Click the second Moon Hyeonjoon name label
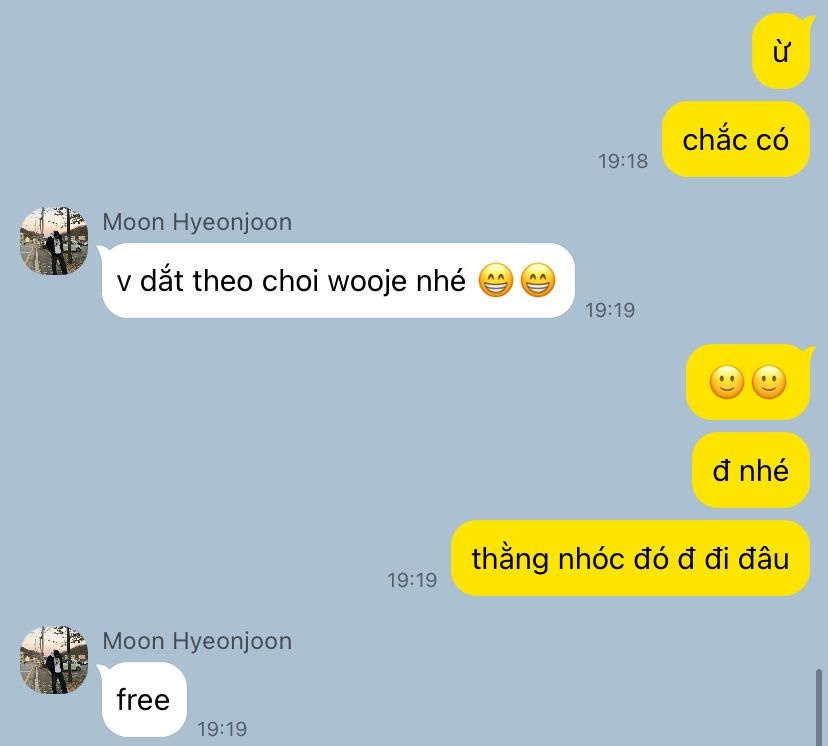 tap(197, 641)
